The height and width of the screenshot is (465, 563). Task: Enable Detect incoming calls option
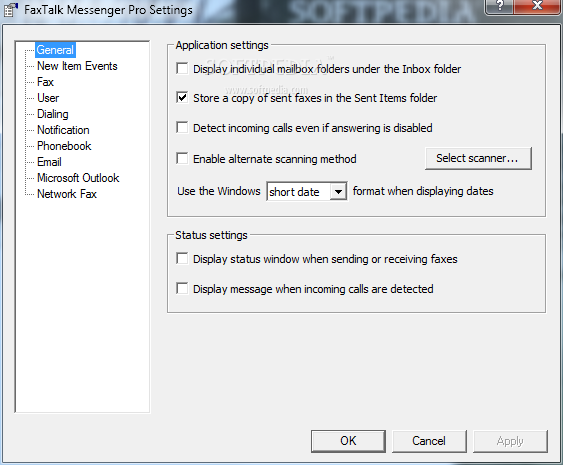(182, 127)
